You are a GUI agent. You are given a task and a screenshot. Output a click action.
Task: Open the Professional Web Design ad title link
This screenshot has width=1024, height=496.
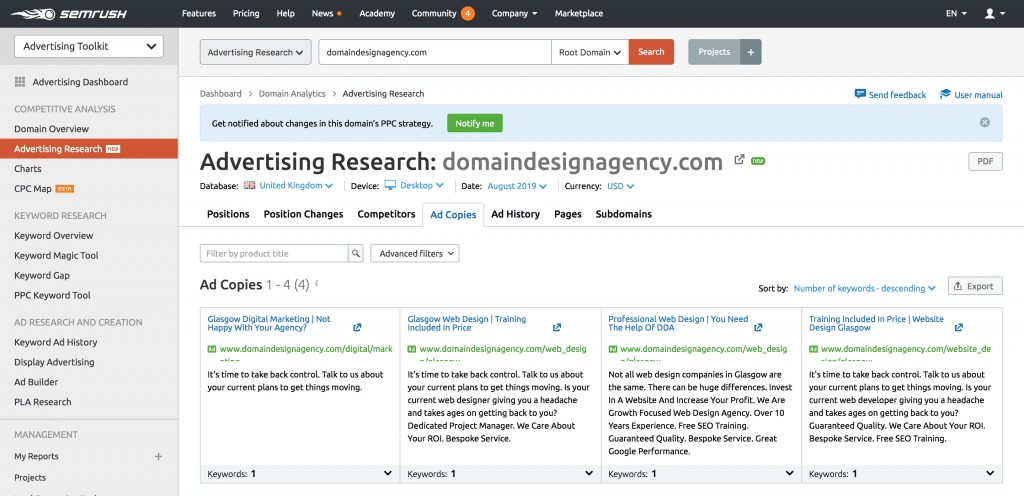click(678, 324)
